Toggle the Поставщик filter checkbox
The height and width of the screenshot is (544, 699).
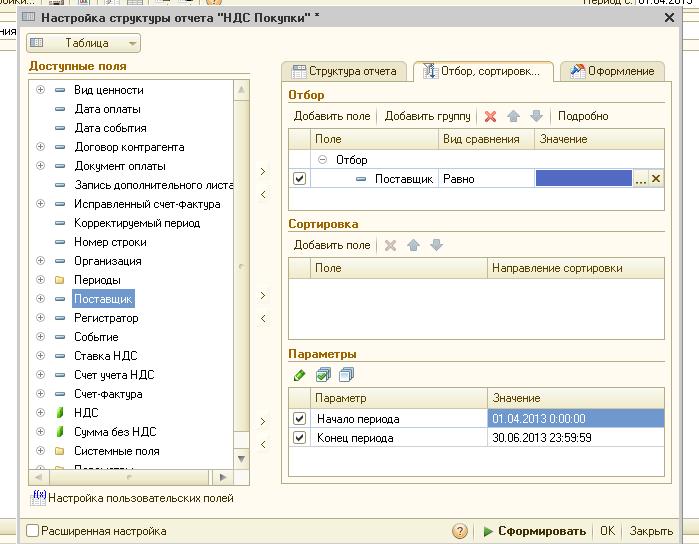pyautogui.click(x=300, y=179)
